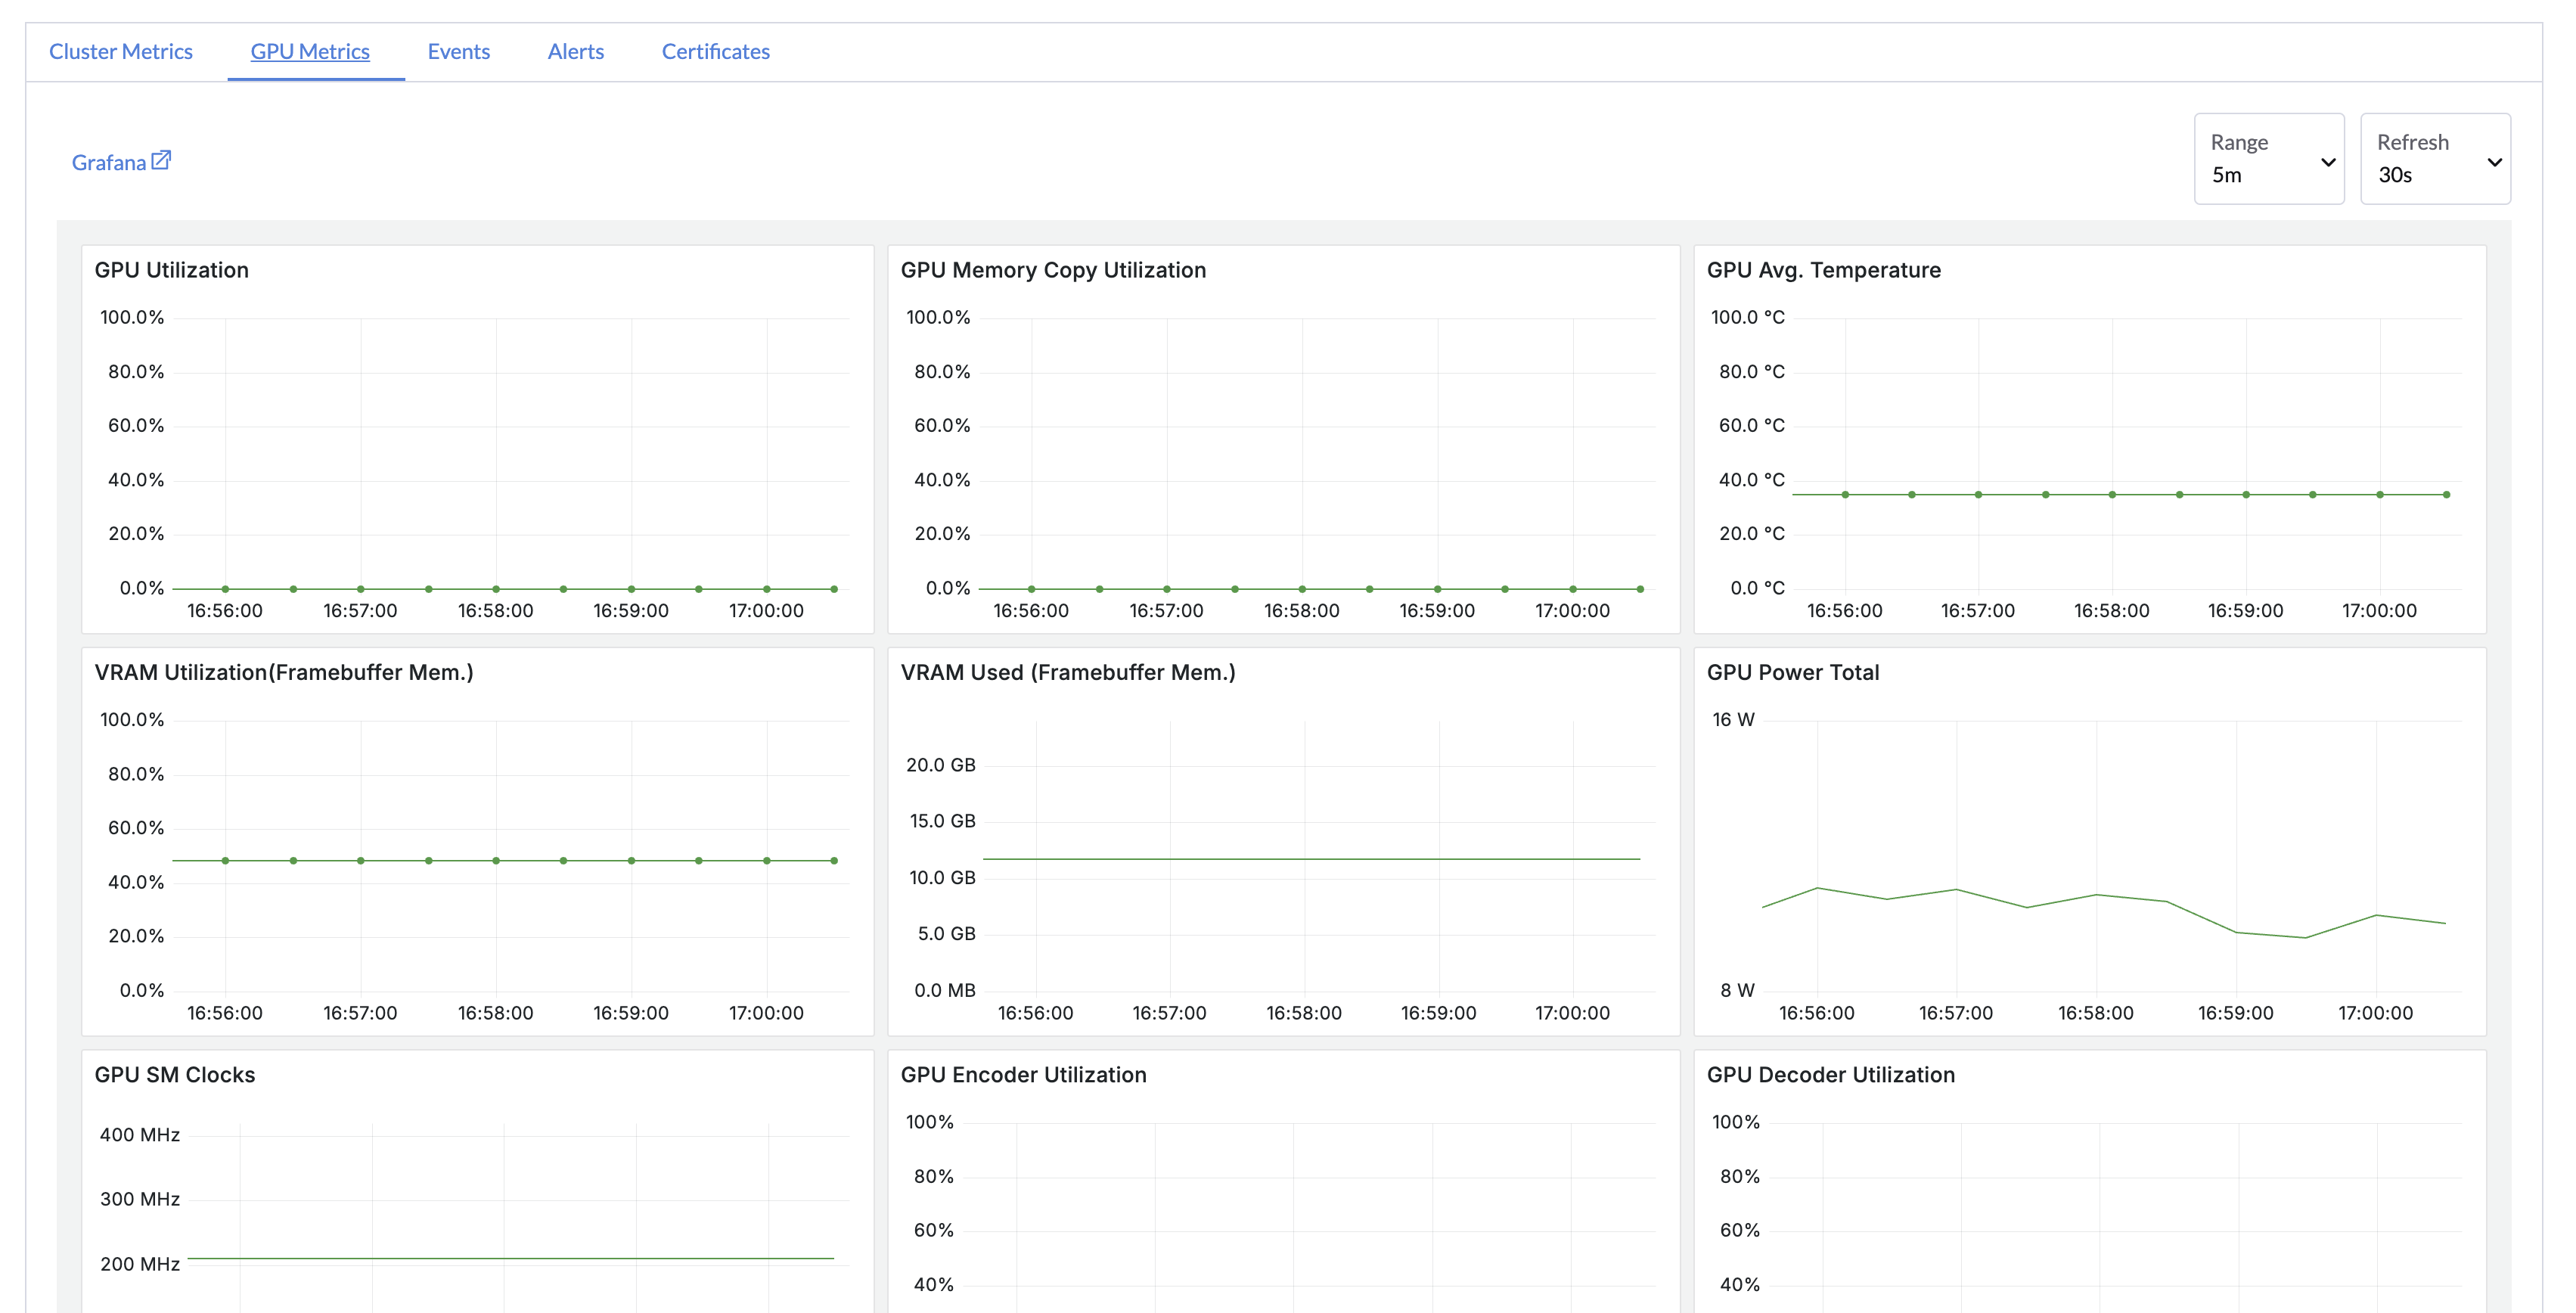Open the Alerts tab

tap(576, 51)
